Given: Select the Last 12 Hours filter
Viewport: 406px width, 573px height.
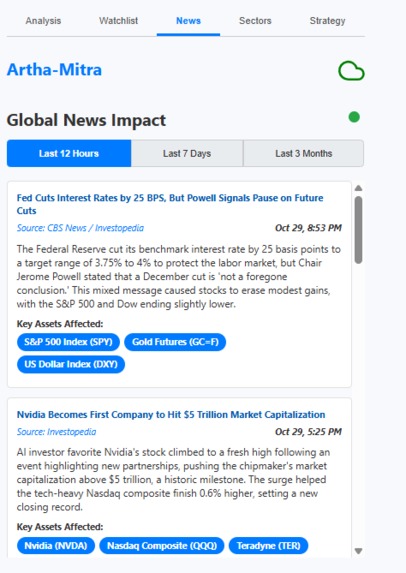Looking at the screenshot, I should pos(69,153).
